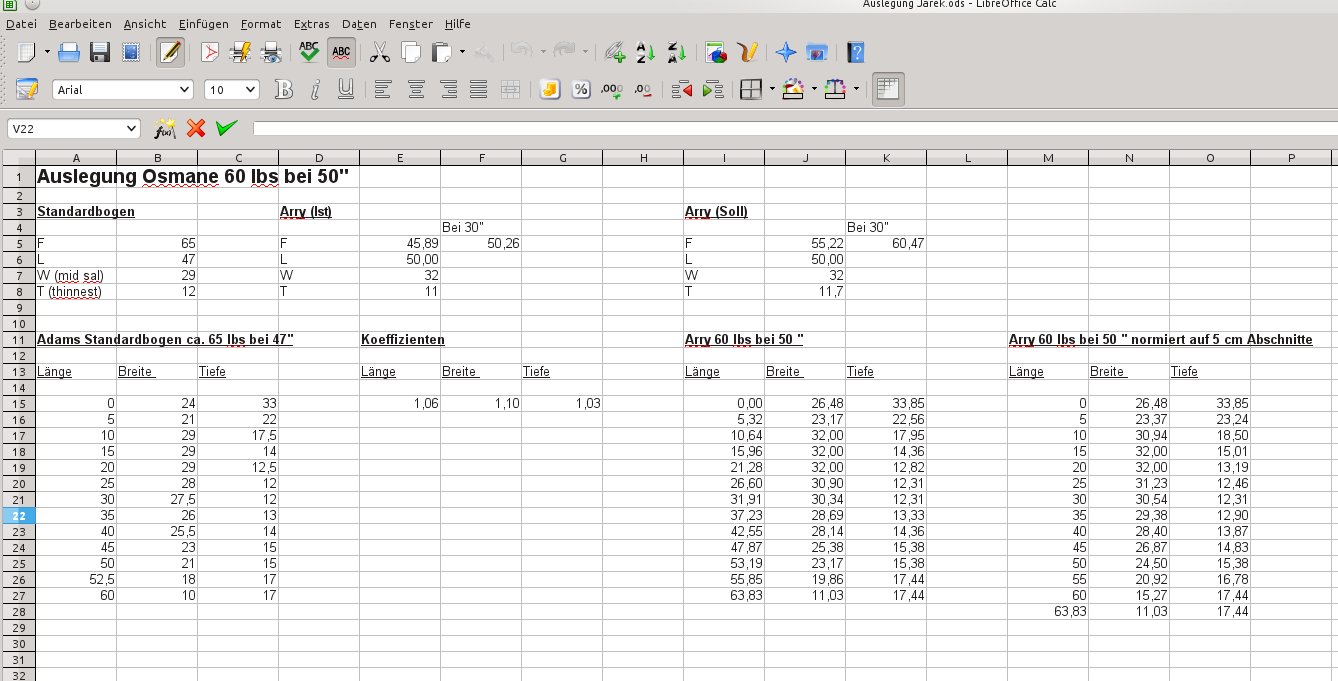
Task: Open the Extras menu
Action: [312, 23]
